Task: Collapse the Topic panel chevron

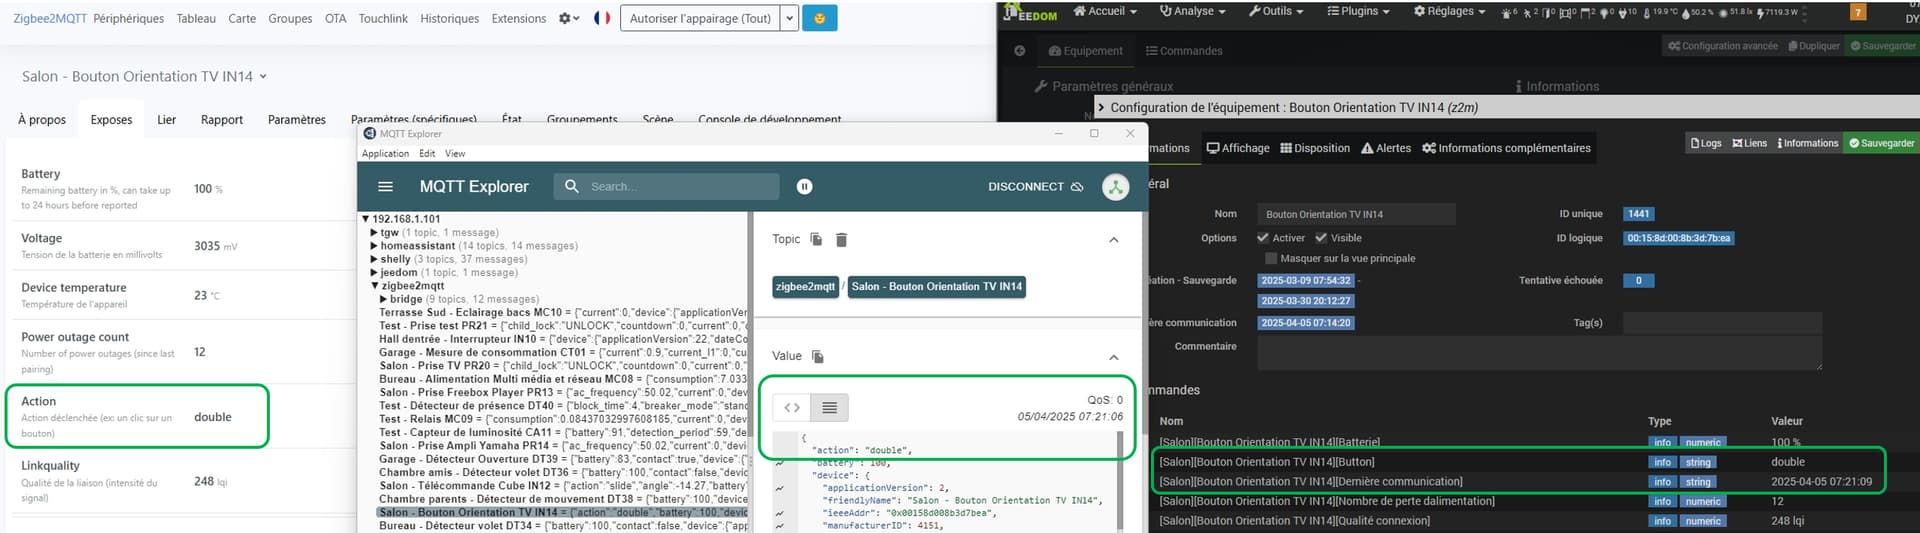Action: point(1113,240)
